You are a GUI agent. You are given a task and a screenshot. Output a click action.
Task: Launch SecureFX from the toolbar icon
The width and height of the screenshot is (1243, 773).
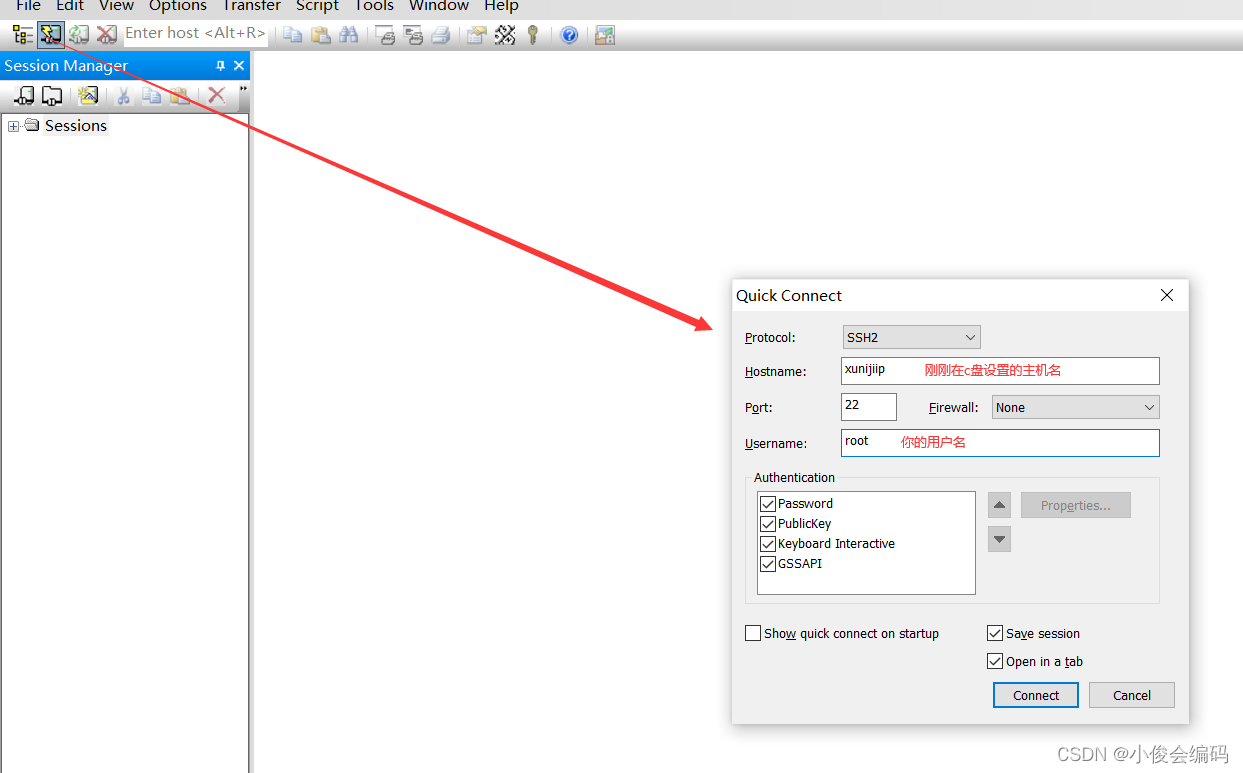click(604, 35)
